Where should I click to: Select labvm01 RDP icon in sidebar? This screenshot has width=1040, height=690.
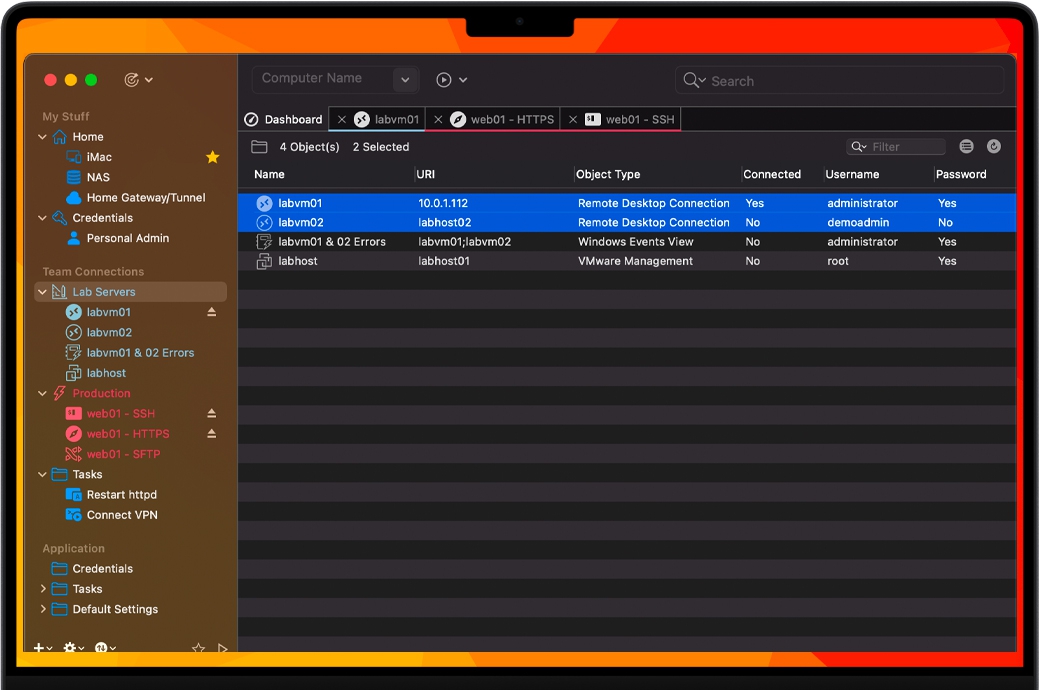tap(74, 312)
